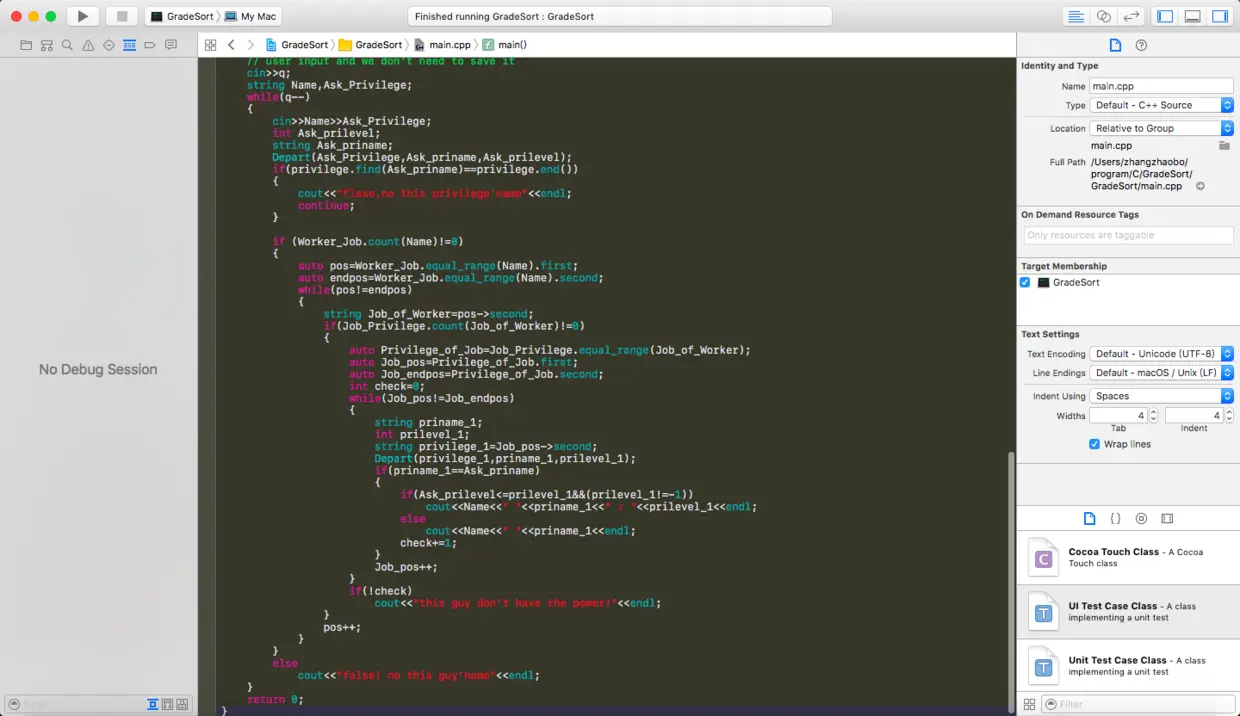The image size is (1240, 716).
Task: Run the GradeSort scheme with Play button
Action: point(83,16)
